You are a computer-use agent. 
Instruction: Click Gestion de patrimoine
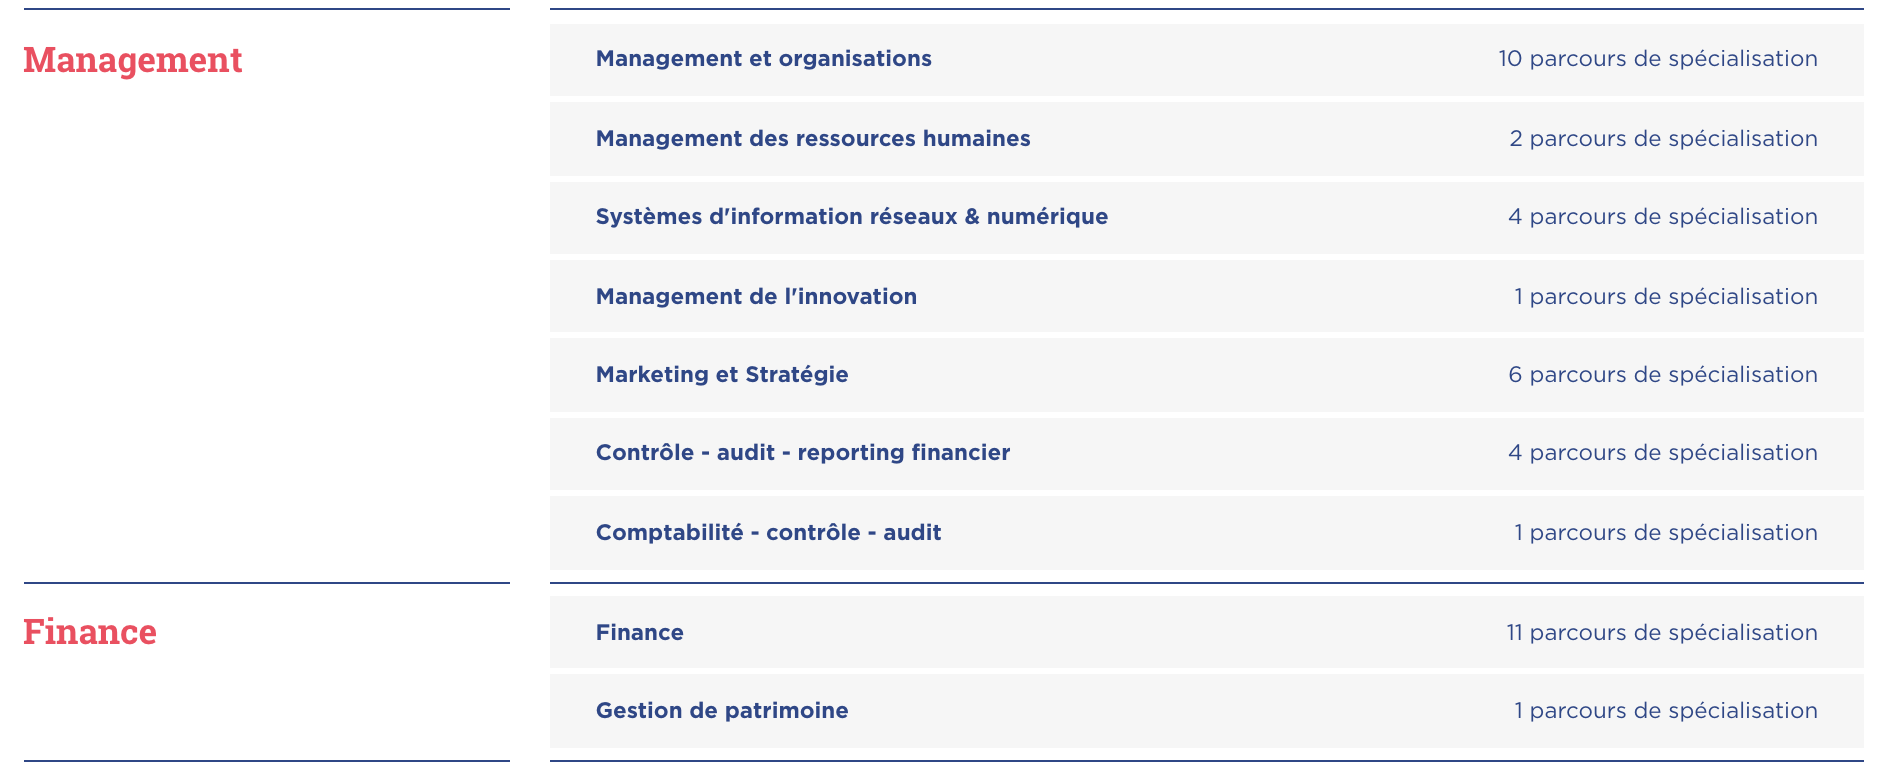point(721,711)
